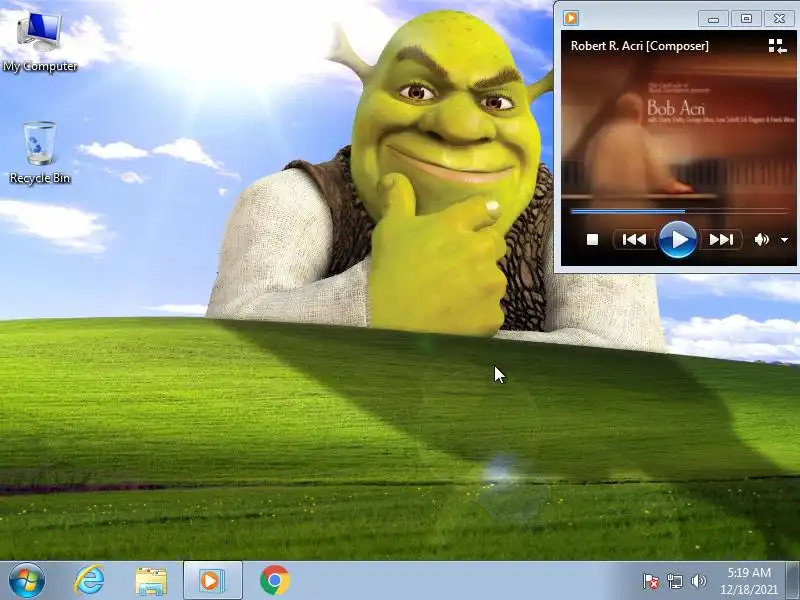The width and height of the screenshot is (800, 600).
Task: Click the Media Player taskbar button
Action: point(213,581)
